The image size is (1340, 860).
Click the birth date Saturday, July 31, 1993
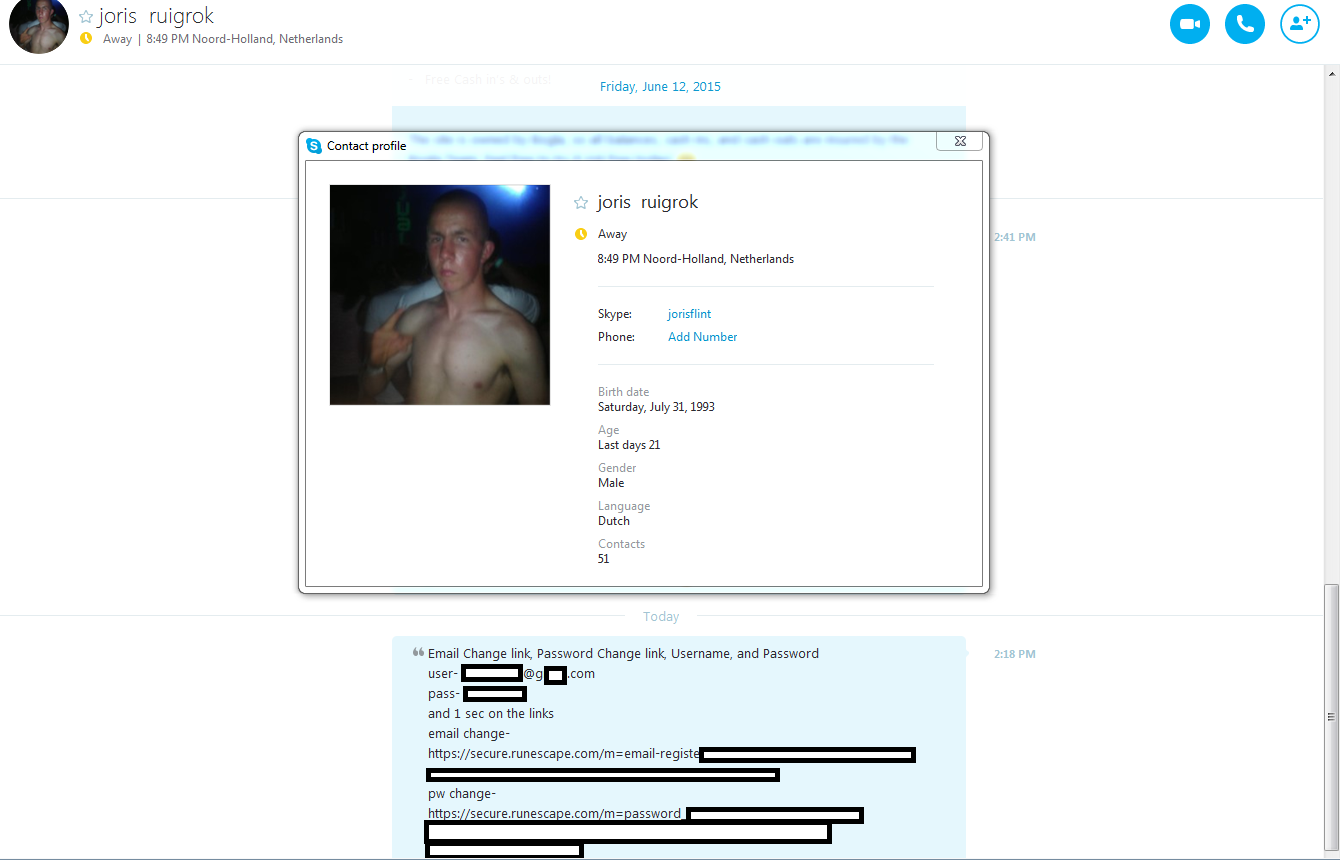pos(656,407)
